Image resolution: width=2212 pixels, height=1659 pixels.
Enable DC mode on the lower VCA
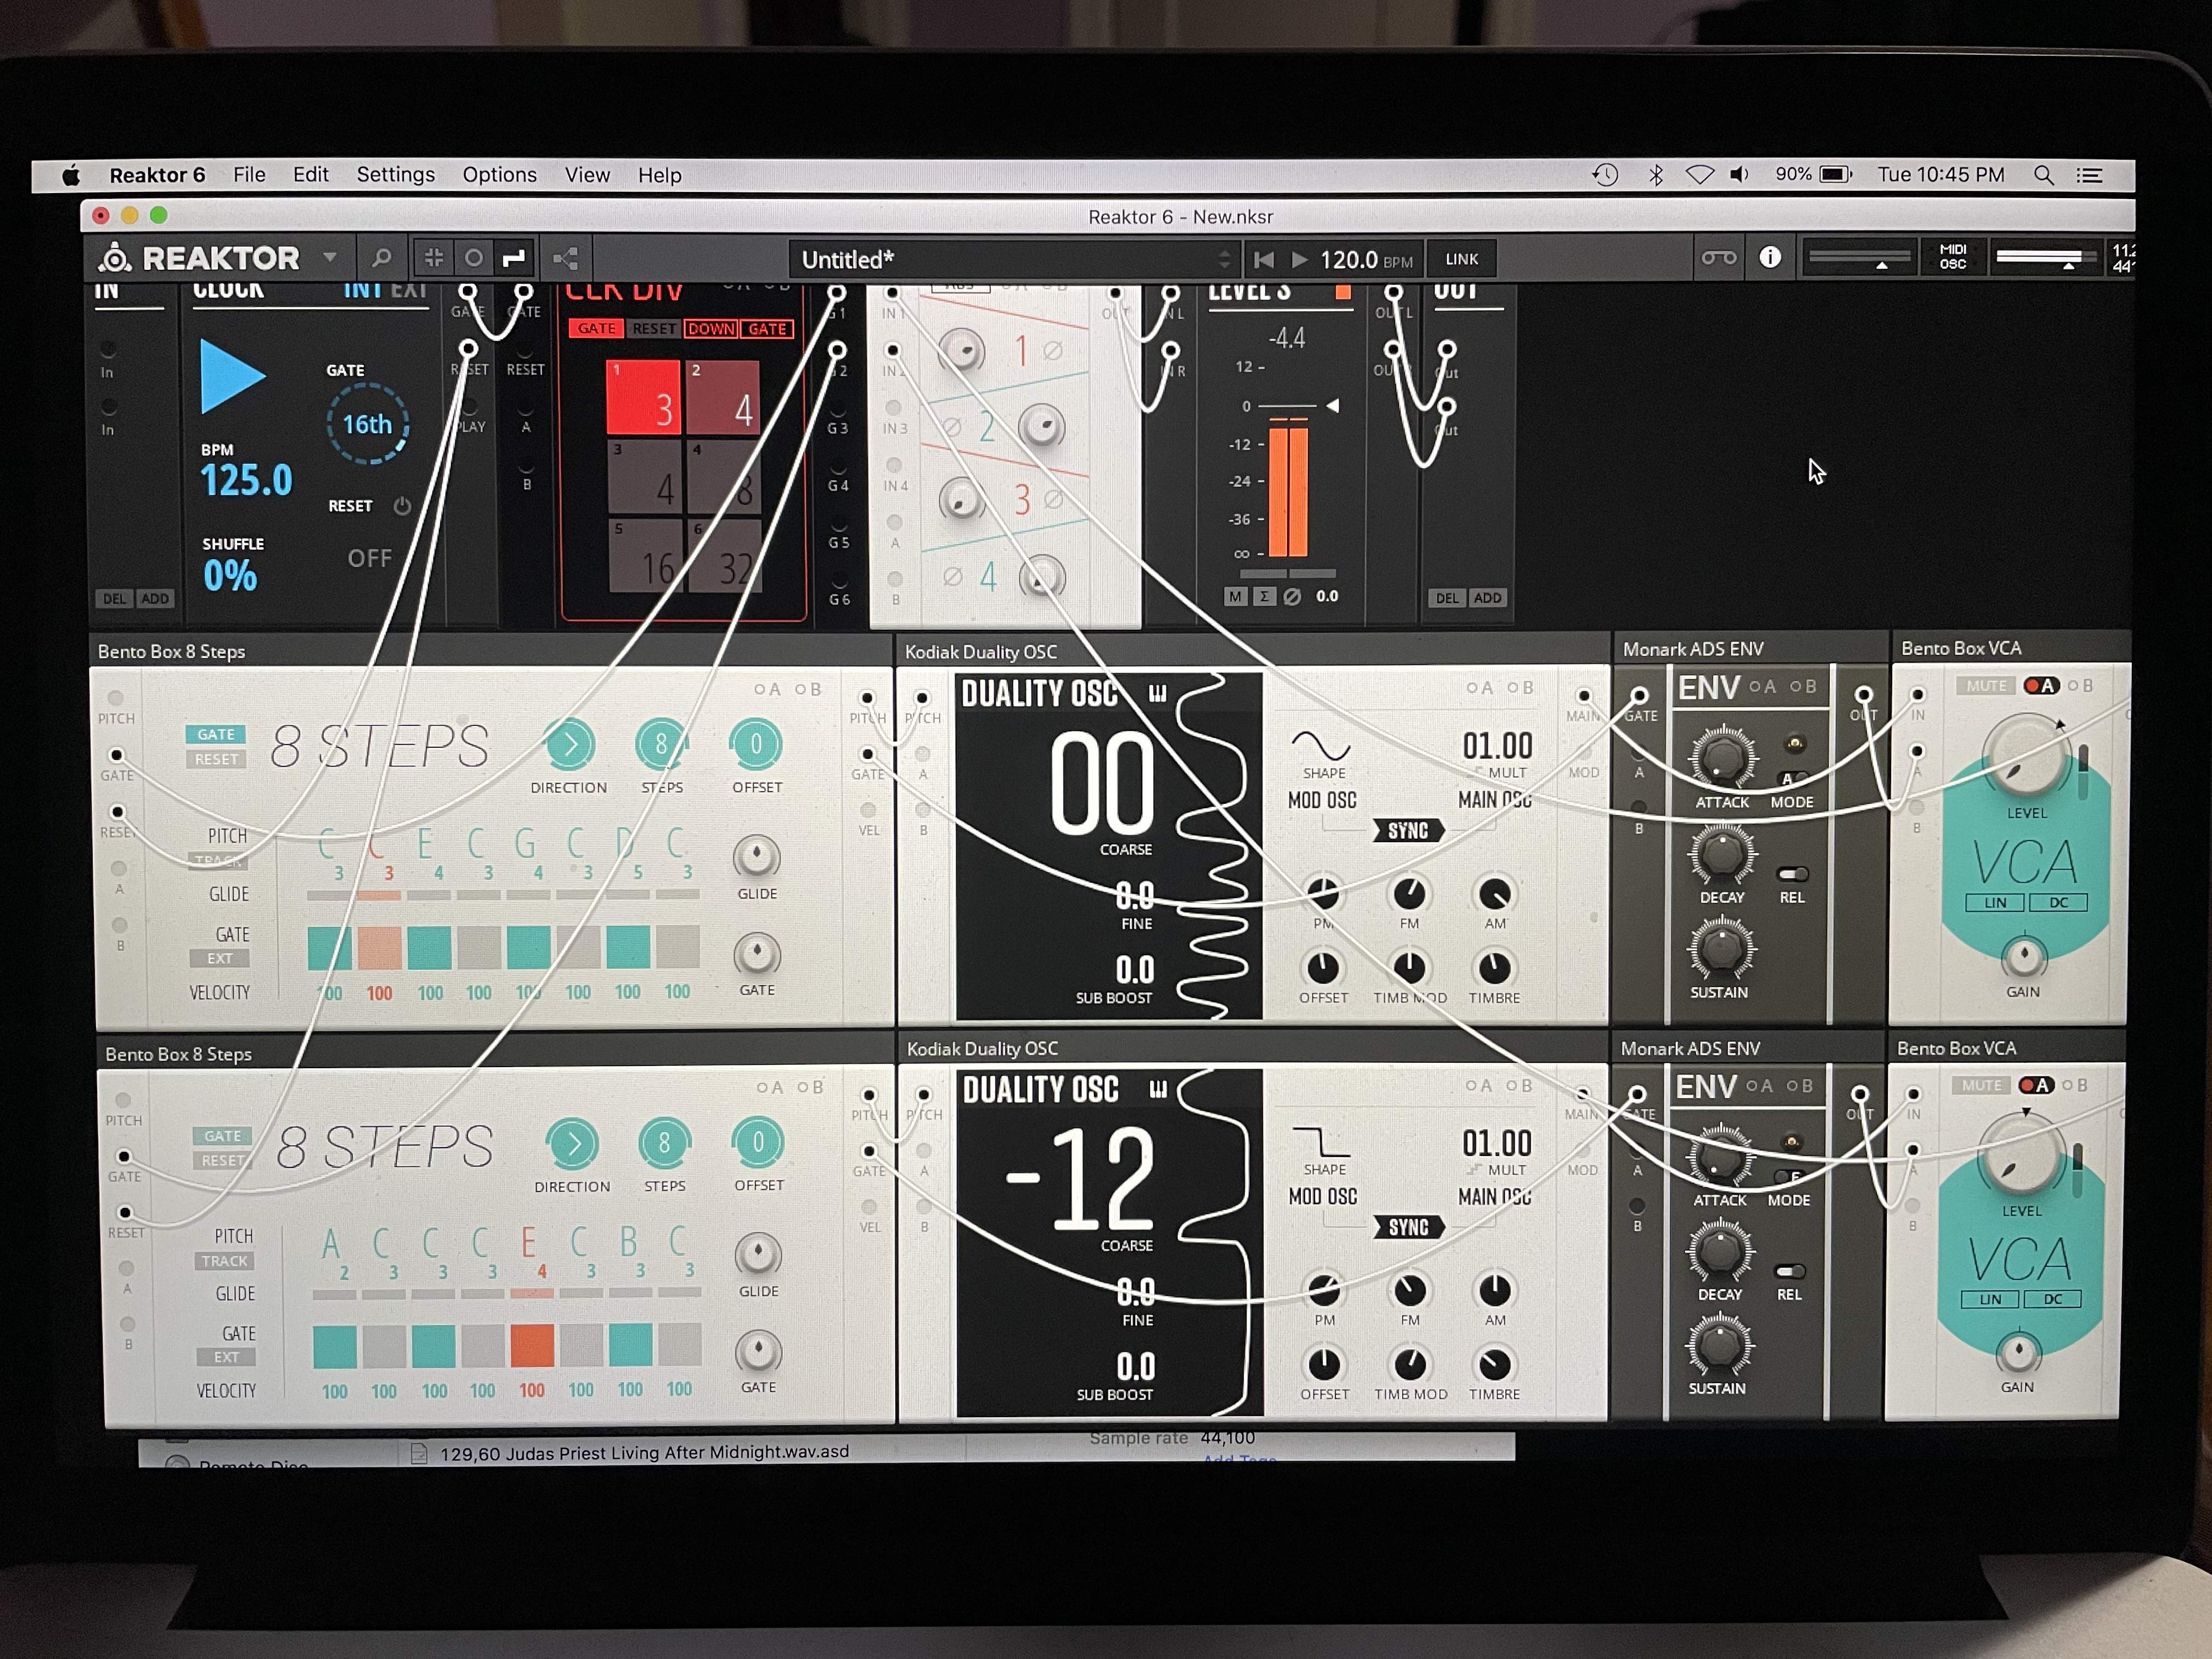coord(2053,1299)
